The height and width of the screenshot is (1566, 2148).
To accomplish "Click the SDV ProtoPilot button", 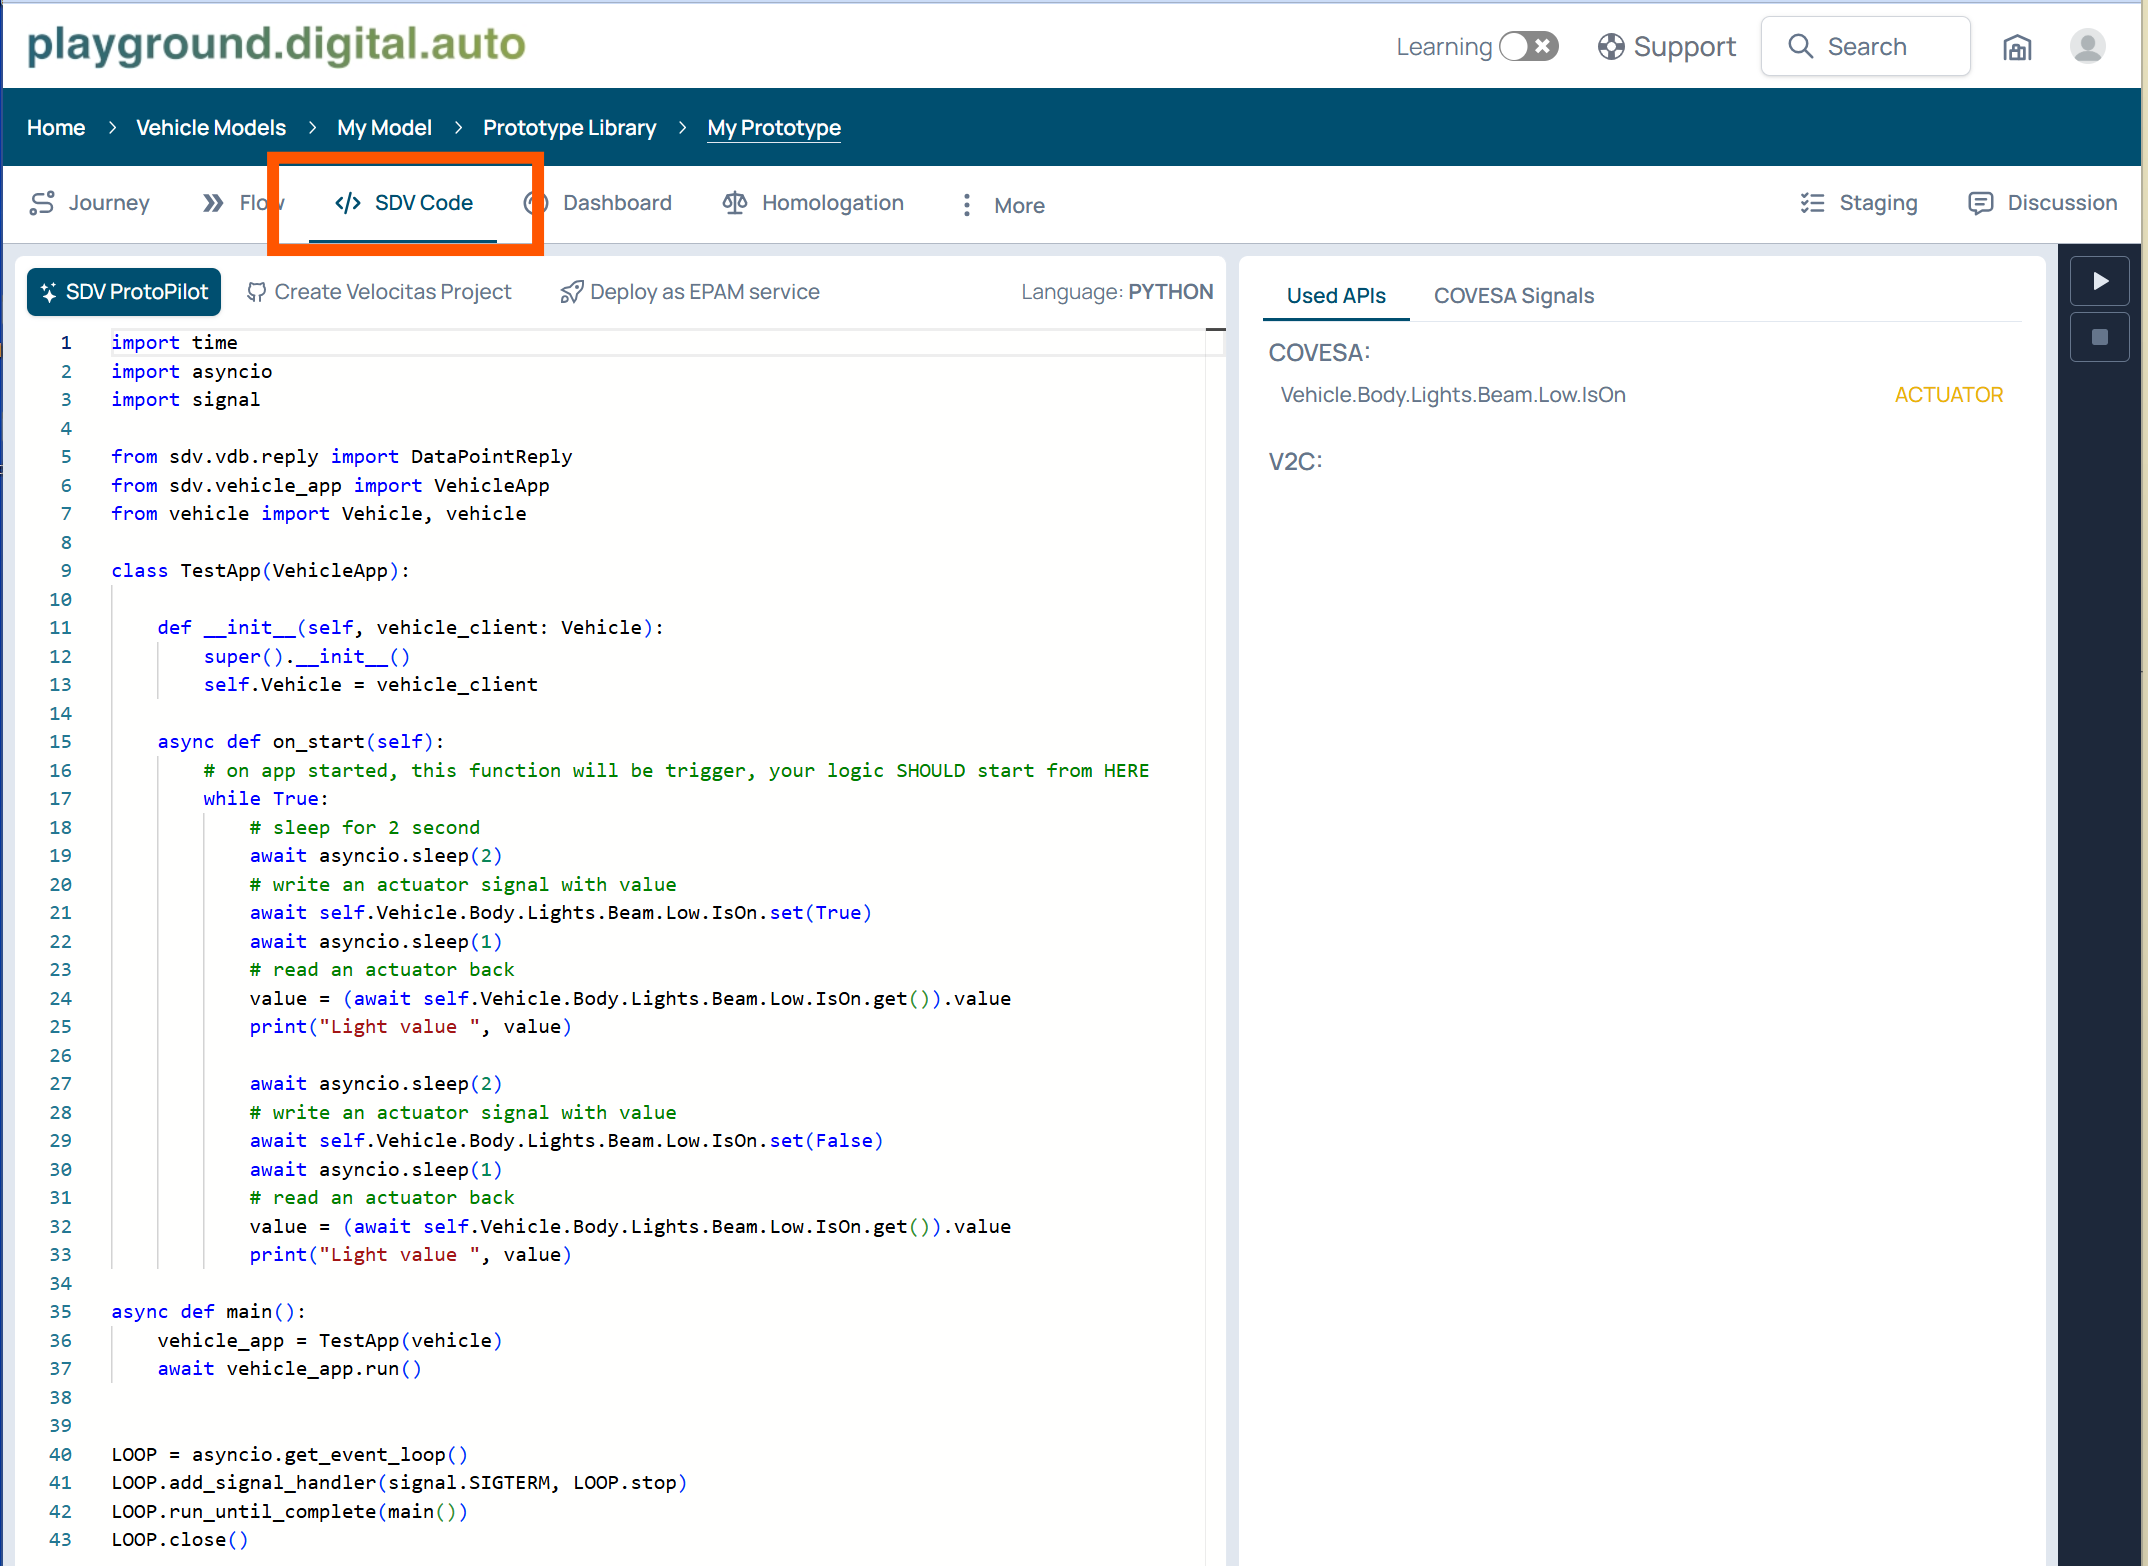I will [x=124, y=292].
